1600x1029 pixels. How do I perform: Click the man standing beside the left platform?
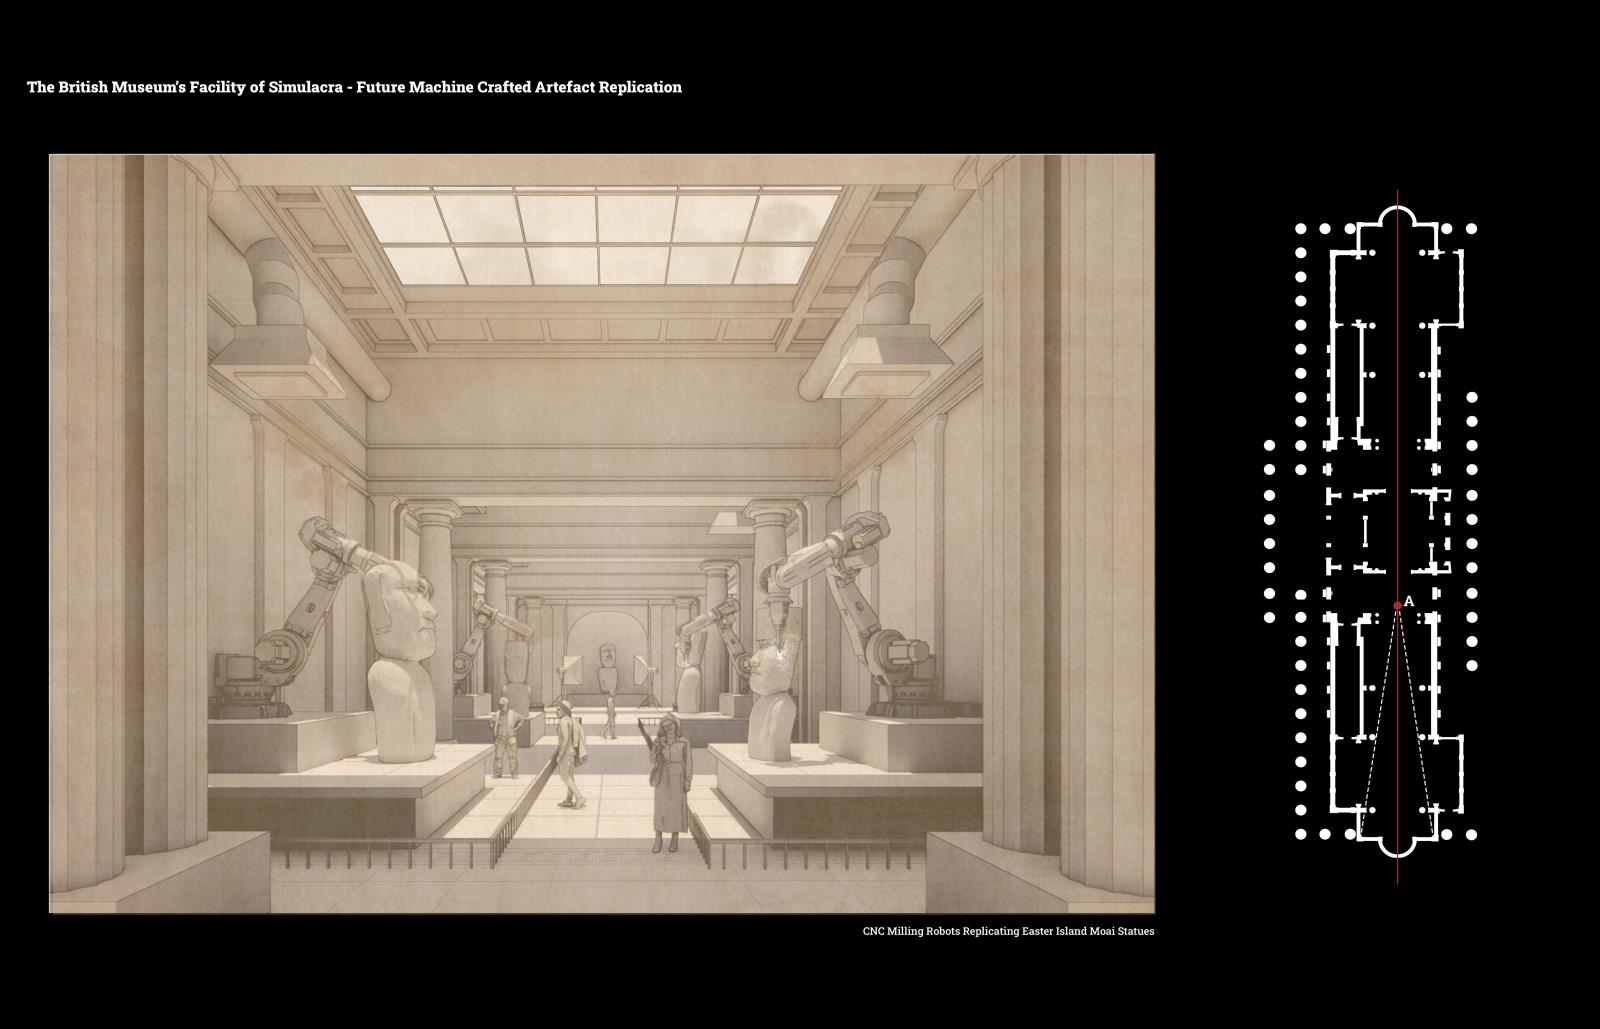[506, 737]
